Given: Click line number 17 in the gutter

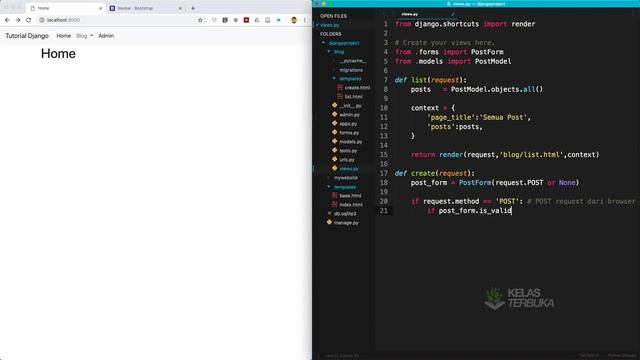Looking at the screenshot, I should (384, 173).
